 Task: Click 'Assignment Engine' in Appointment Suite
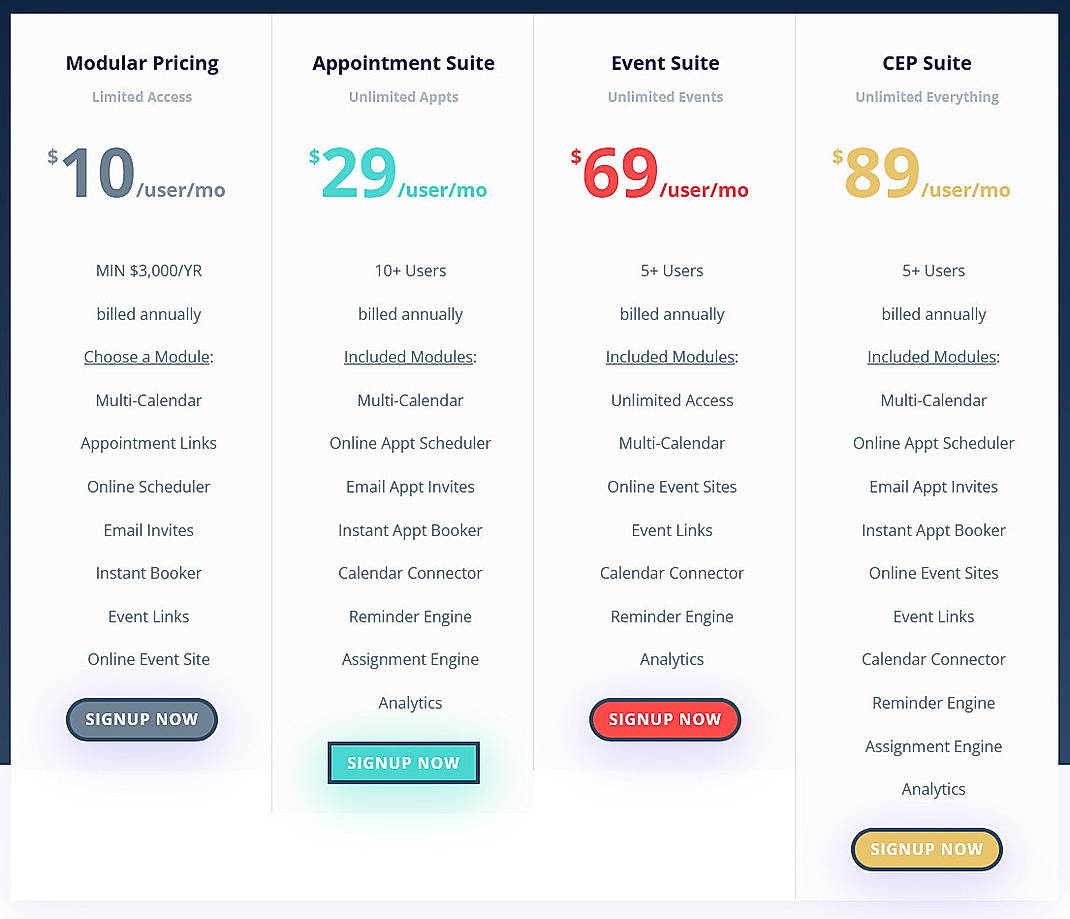(410, 660)
